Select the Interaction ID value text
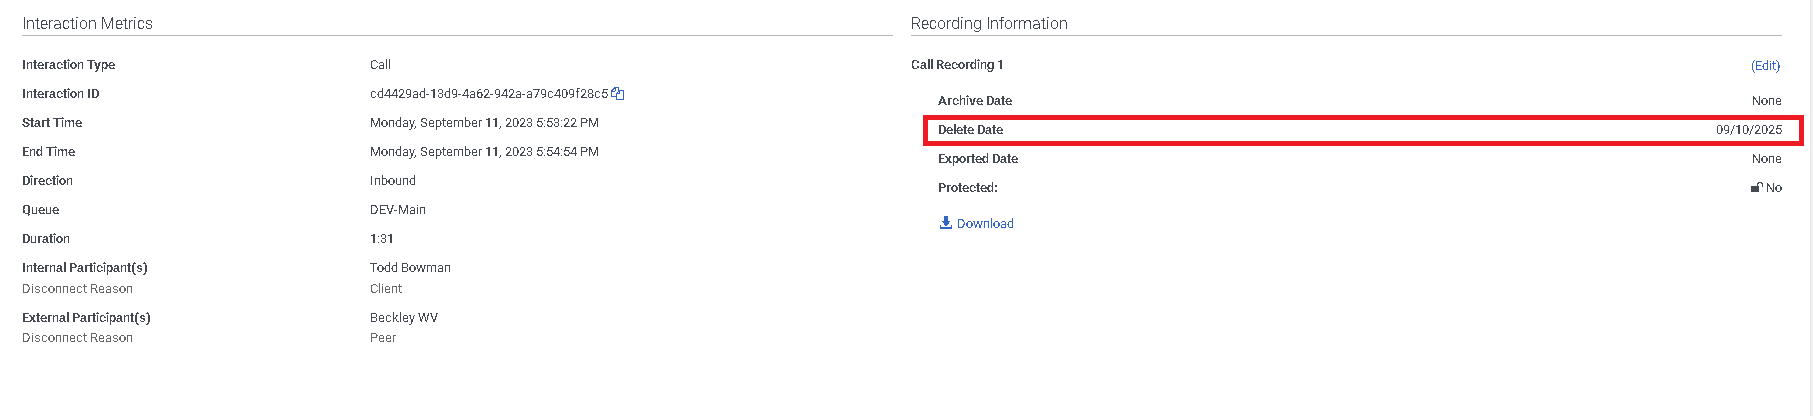 (x=489, y=94)
